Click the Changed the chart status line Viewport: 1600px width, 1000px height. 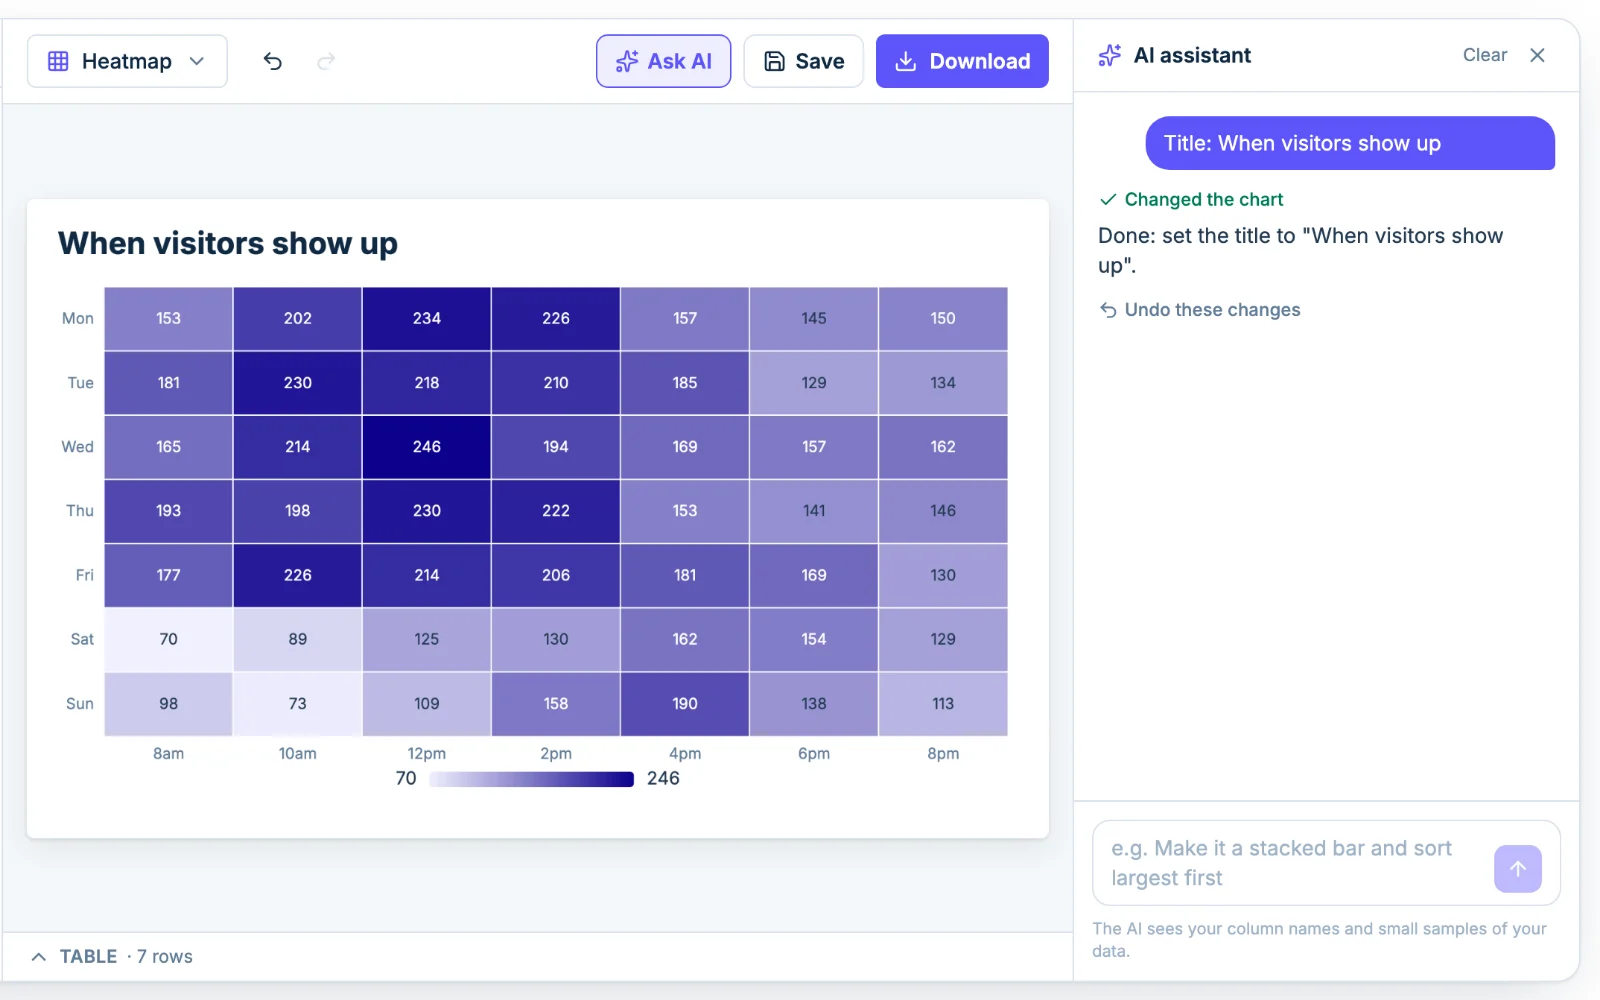[x=1191, y=200]
